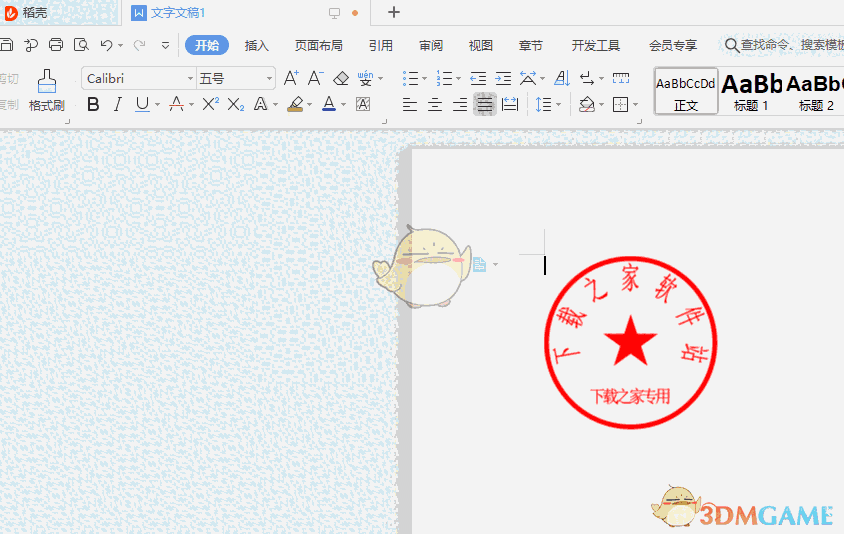
Task: Apply bullet list formatting
Action: [x=411, y=79]
